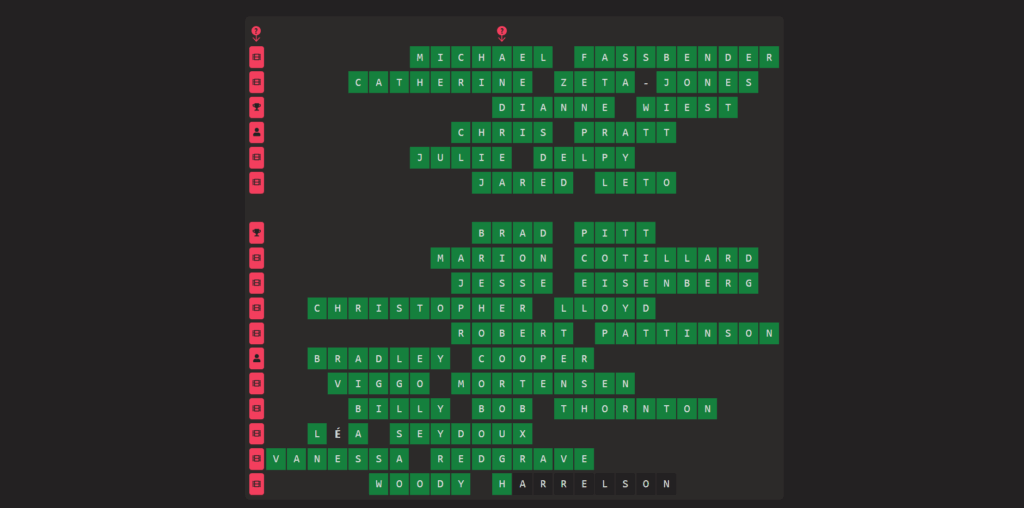Screen dimensions: 1024x508
Task: Select the last empty tile of Harrelson's surname
Action: 666,484
